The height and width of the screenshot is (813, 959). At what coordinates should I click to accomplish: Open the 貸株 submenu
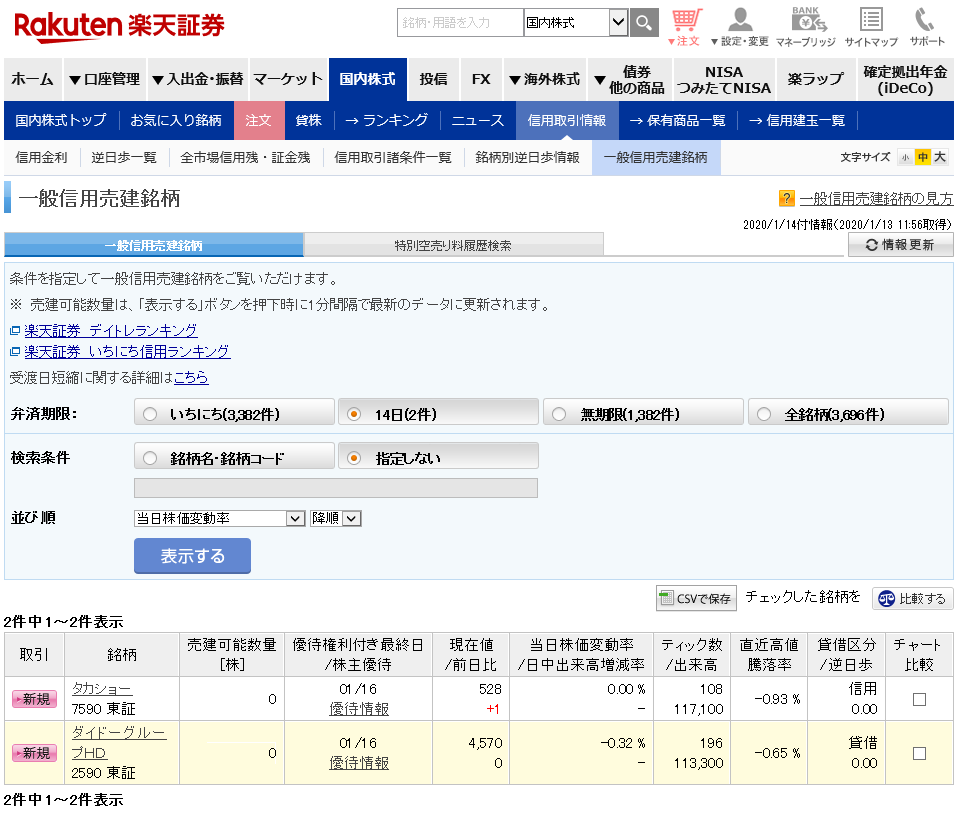click(x=308, y=121)
